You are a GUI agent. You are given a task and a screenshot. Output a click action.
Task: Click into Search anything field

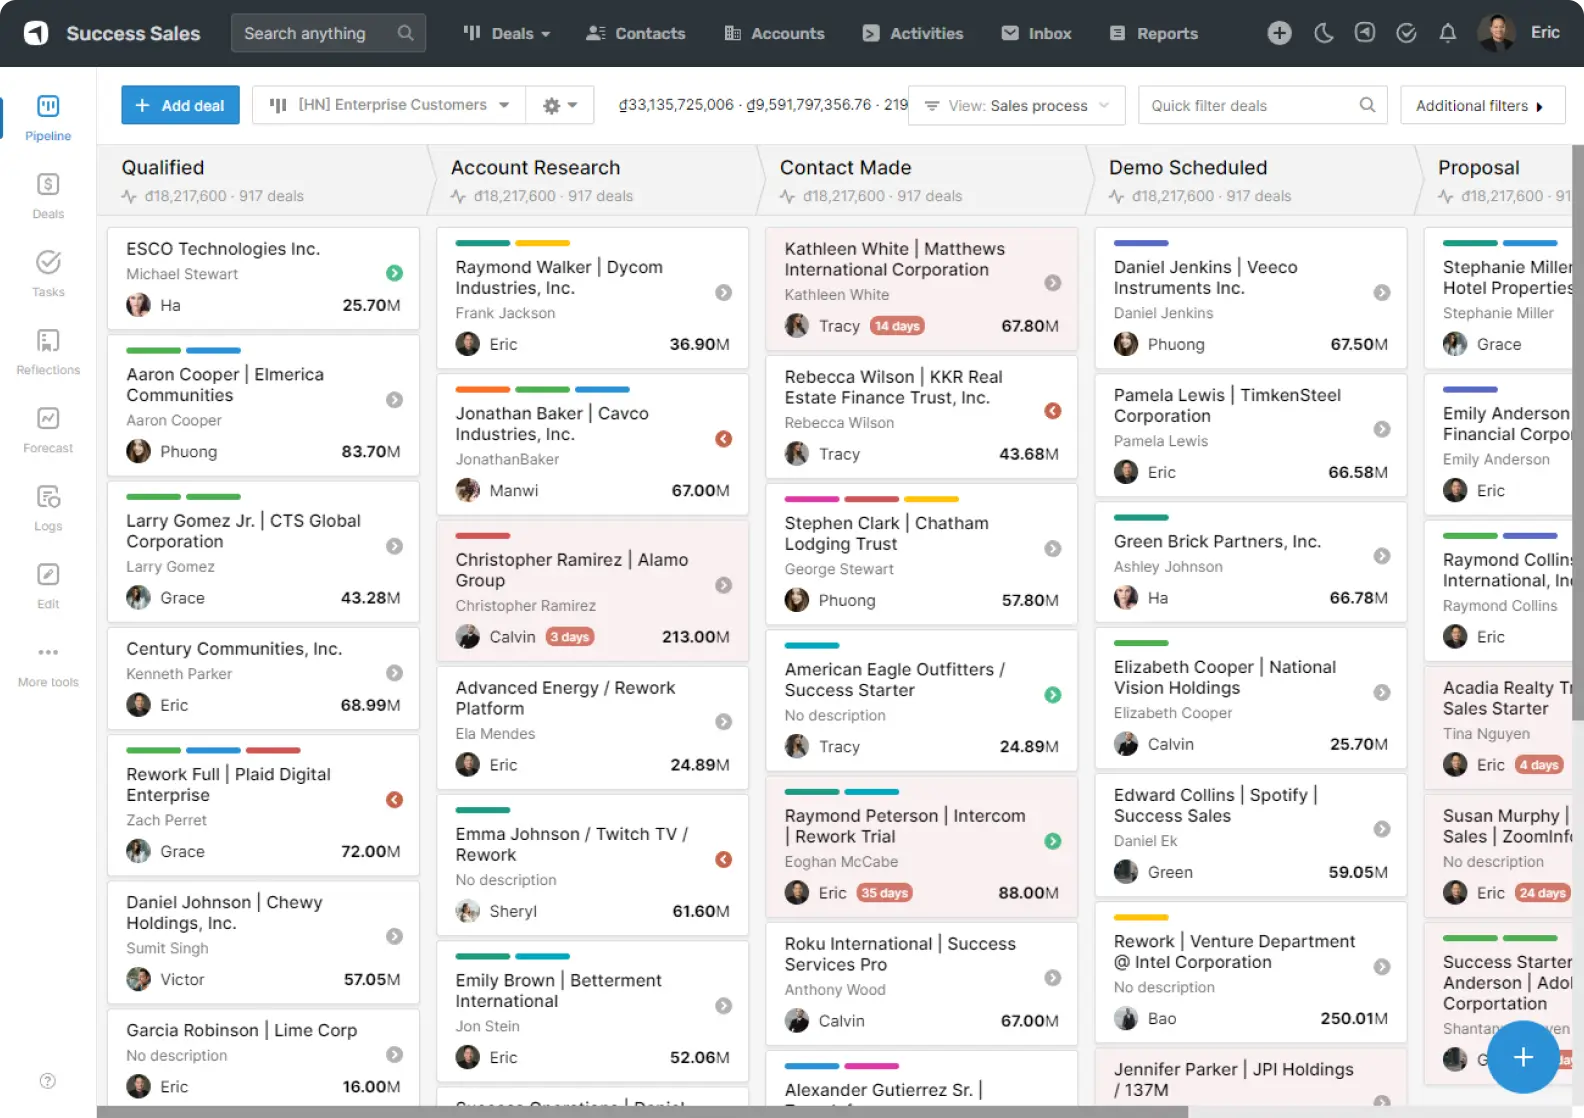click(328, 33)
